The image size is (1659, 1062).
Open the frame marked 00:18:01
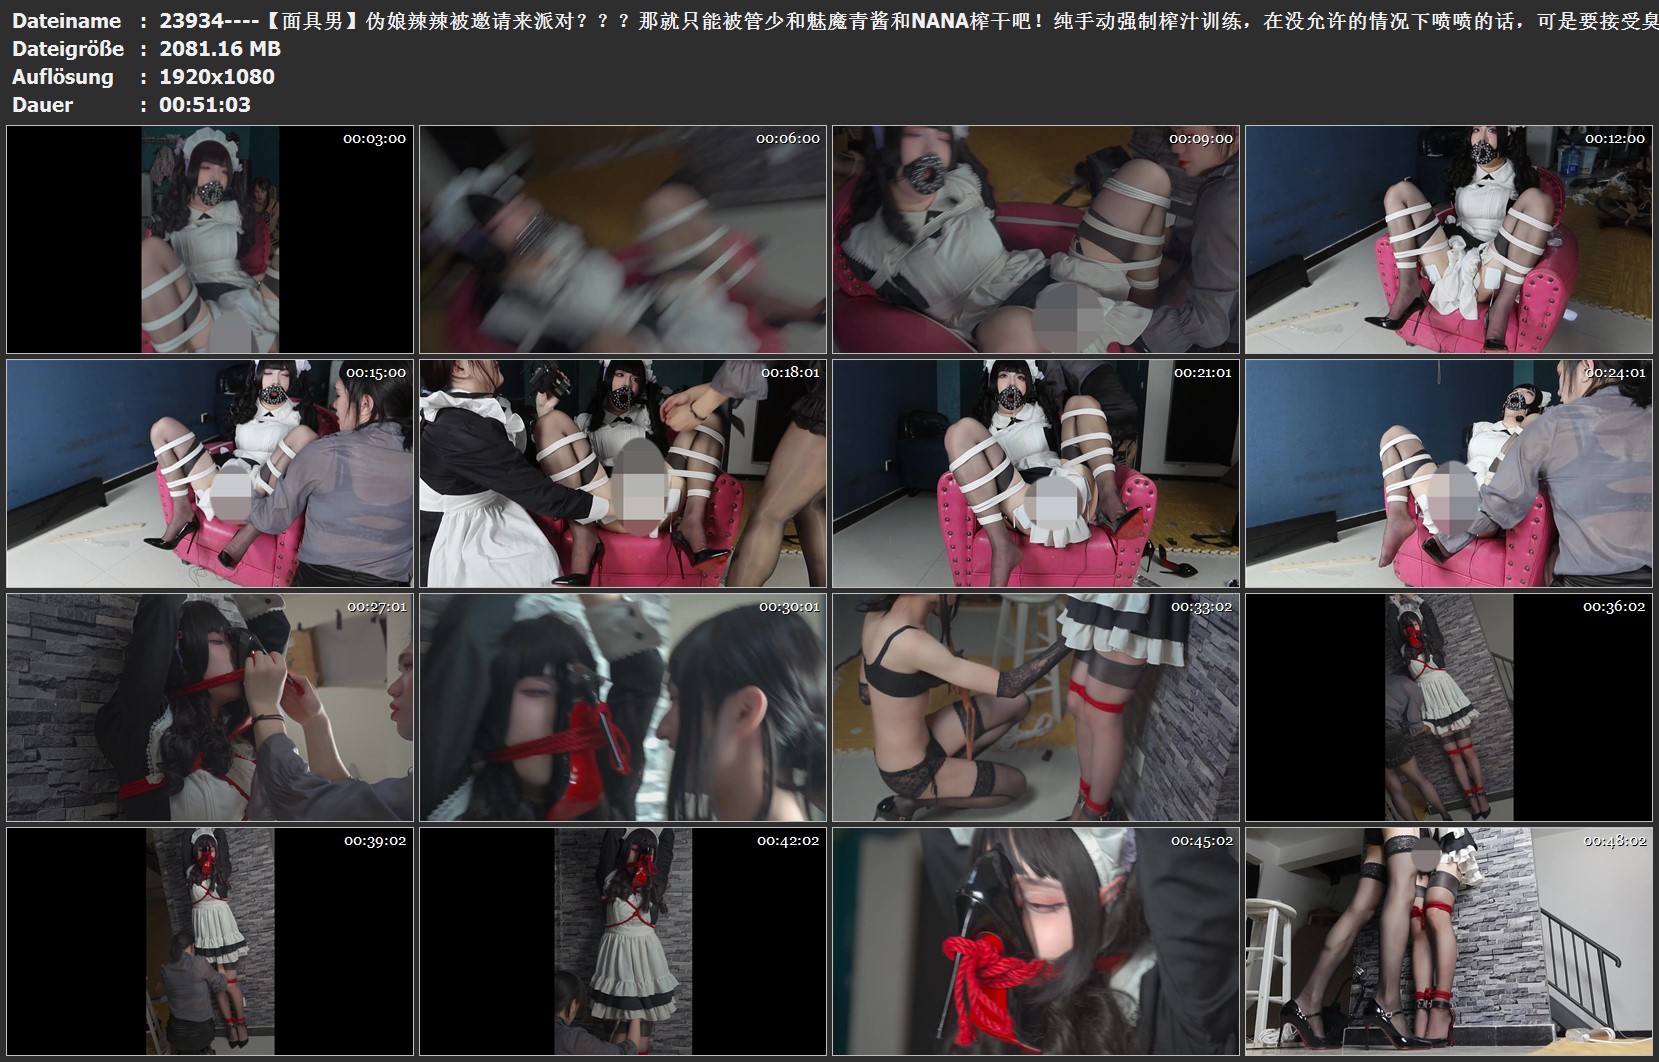point(623,473)
